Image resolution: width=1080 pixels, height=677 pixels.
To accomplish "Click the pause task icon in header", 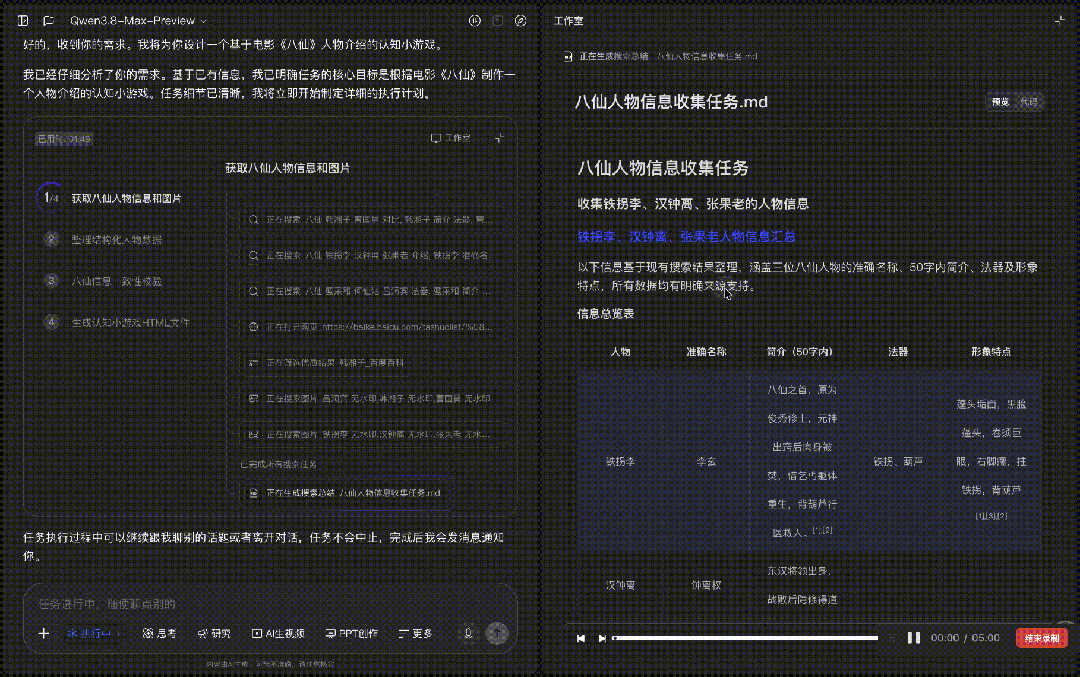I will 475,21.
